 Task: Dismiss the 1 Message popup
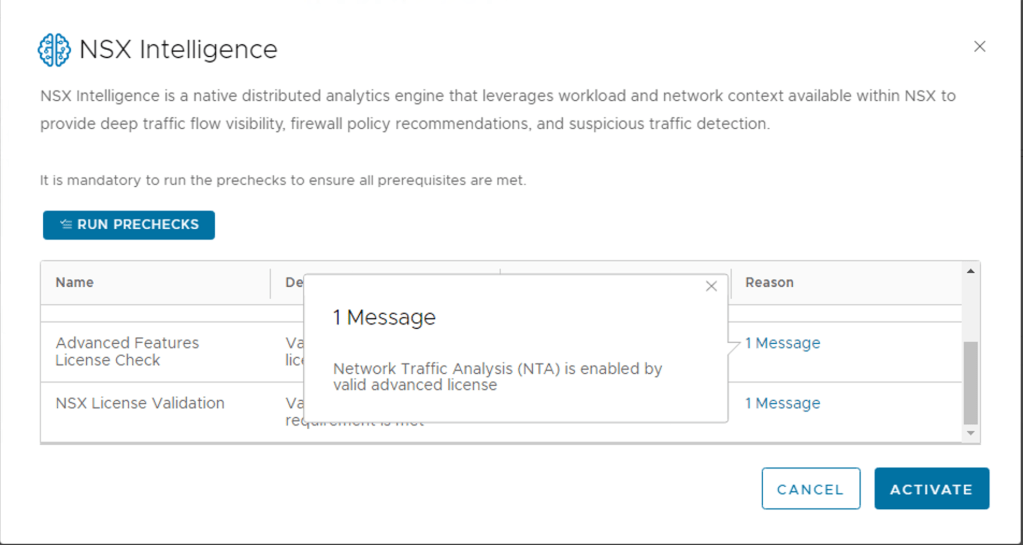pyautogui.click(x=711, y=286)
